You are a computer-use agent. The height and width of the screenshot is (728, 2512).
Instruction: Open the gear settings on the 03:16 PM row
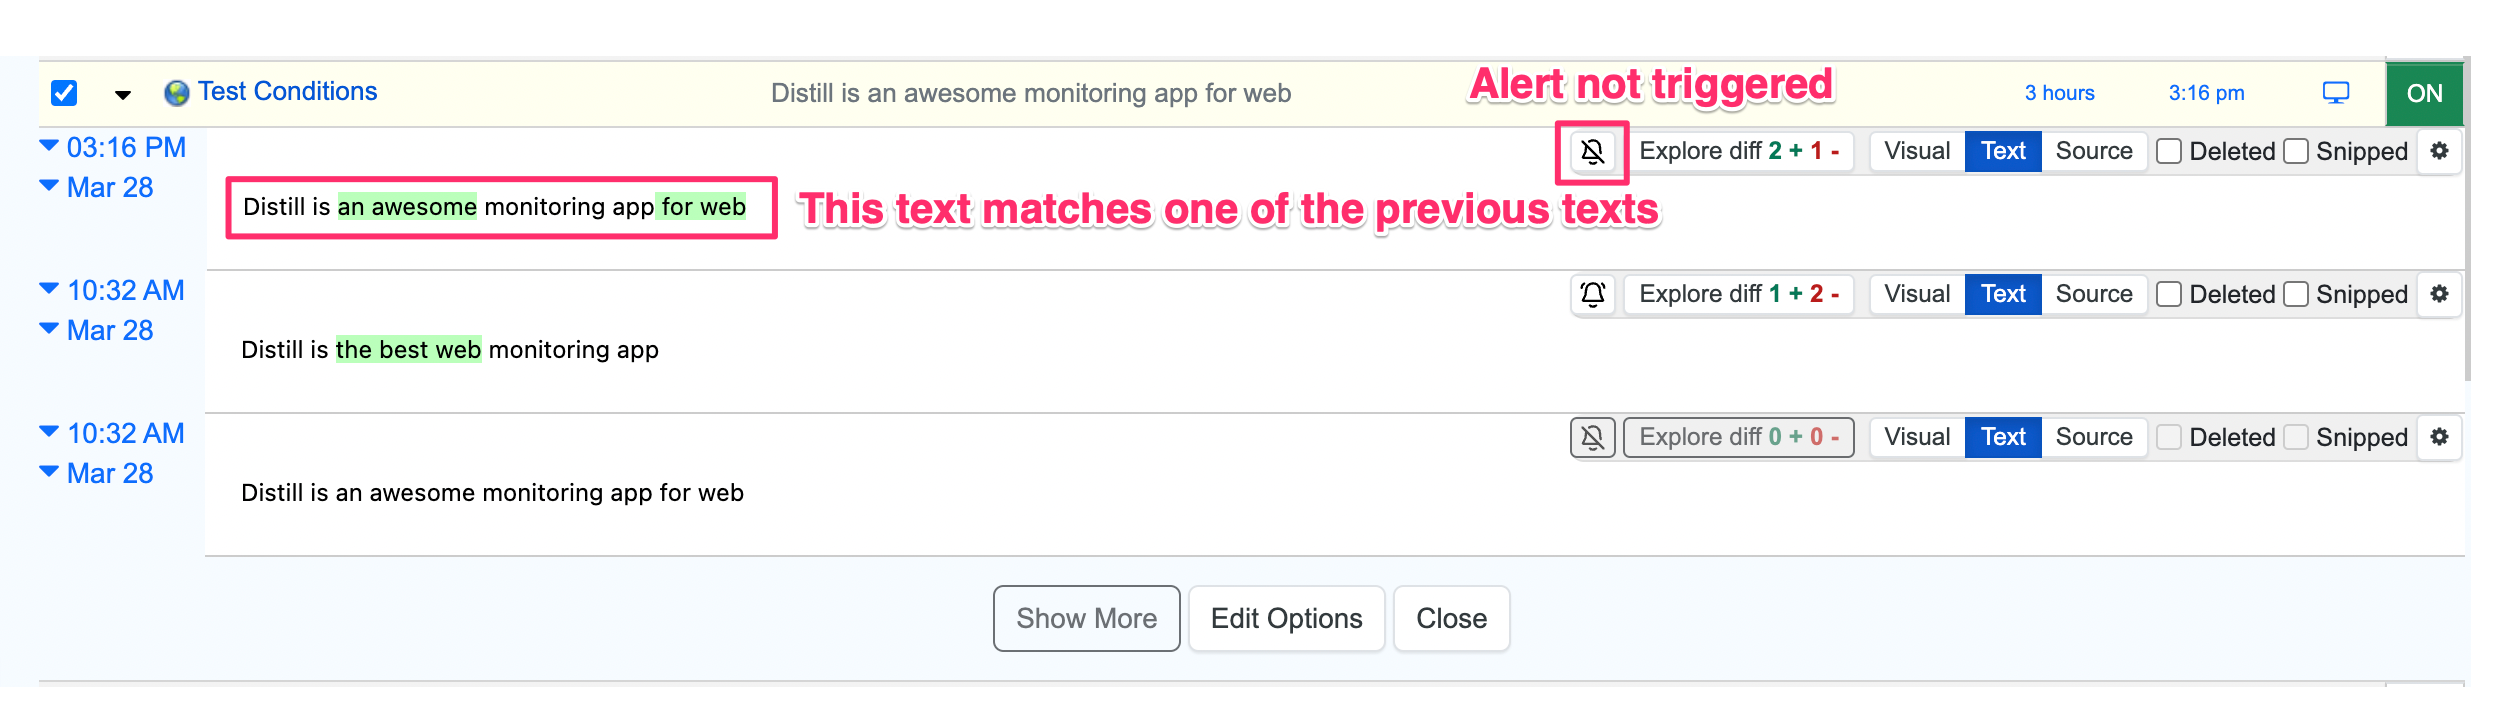(2441, 151)
